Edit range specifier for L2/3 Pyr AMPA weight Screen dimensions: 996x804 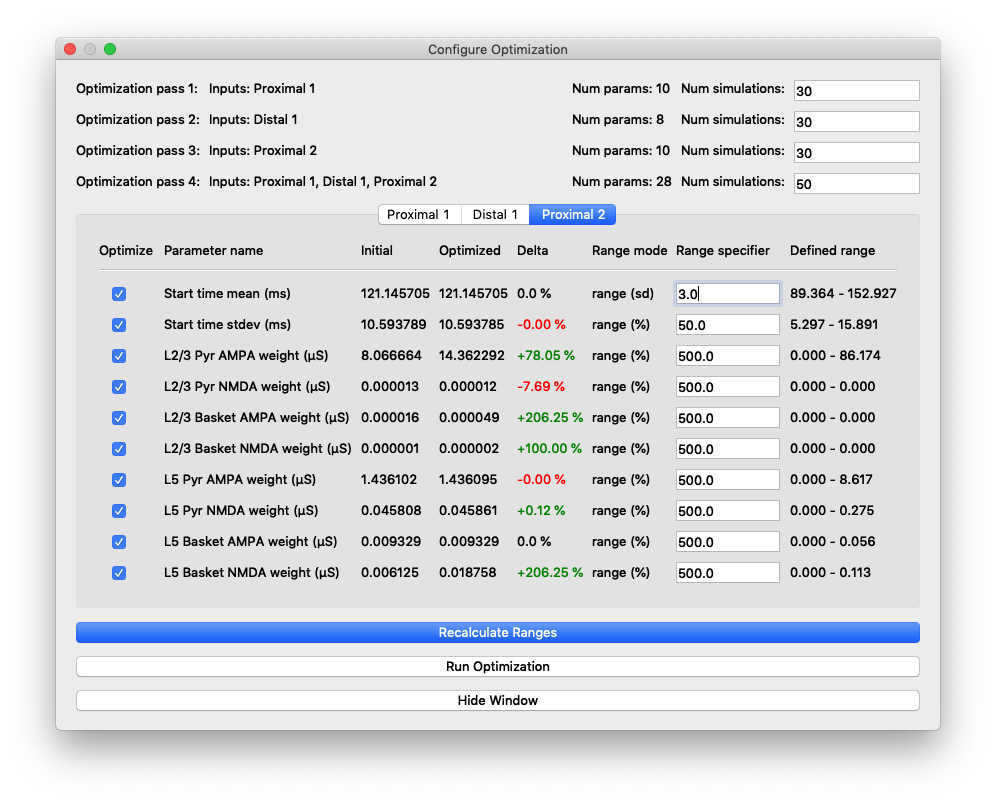727,356
